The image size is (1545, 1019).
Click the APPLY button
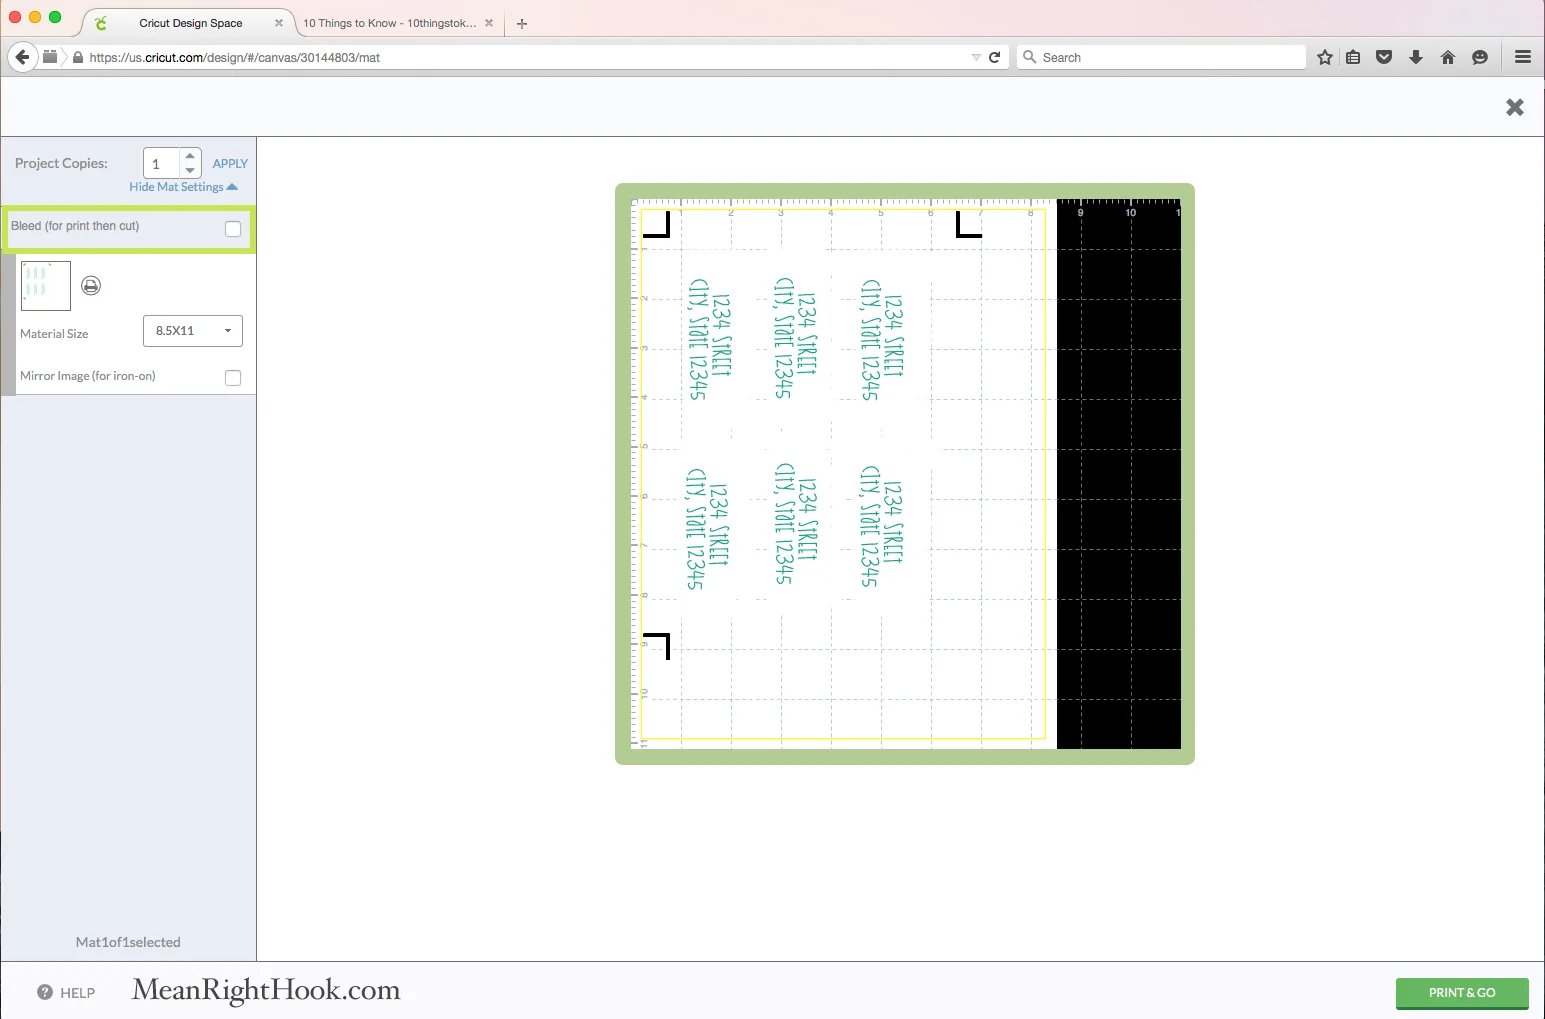(230, 163)
